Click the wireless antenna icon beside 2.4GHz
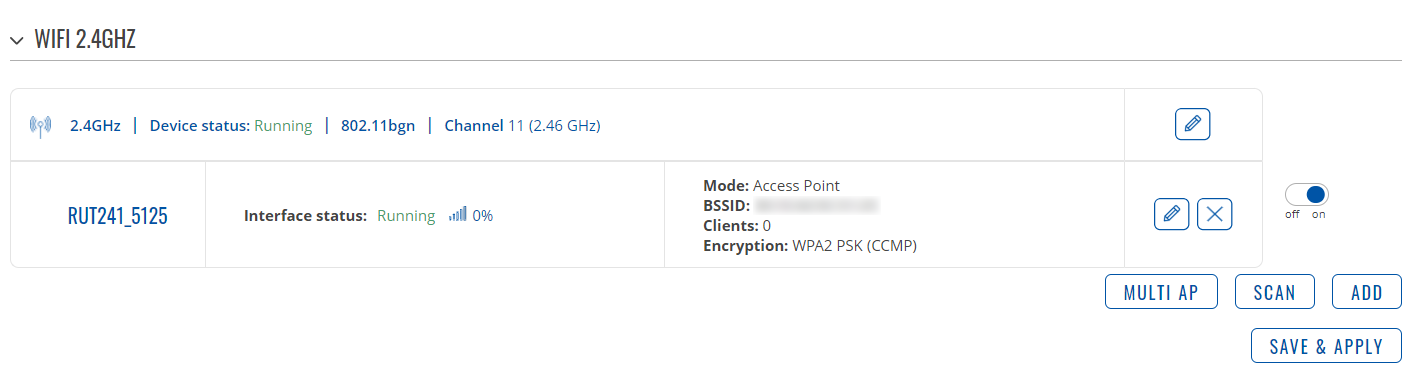This screenshot has height=378, width=1416. pyautogui.click(x=40, y=126)
